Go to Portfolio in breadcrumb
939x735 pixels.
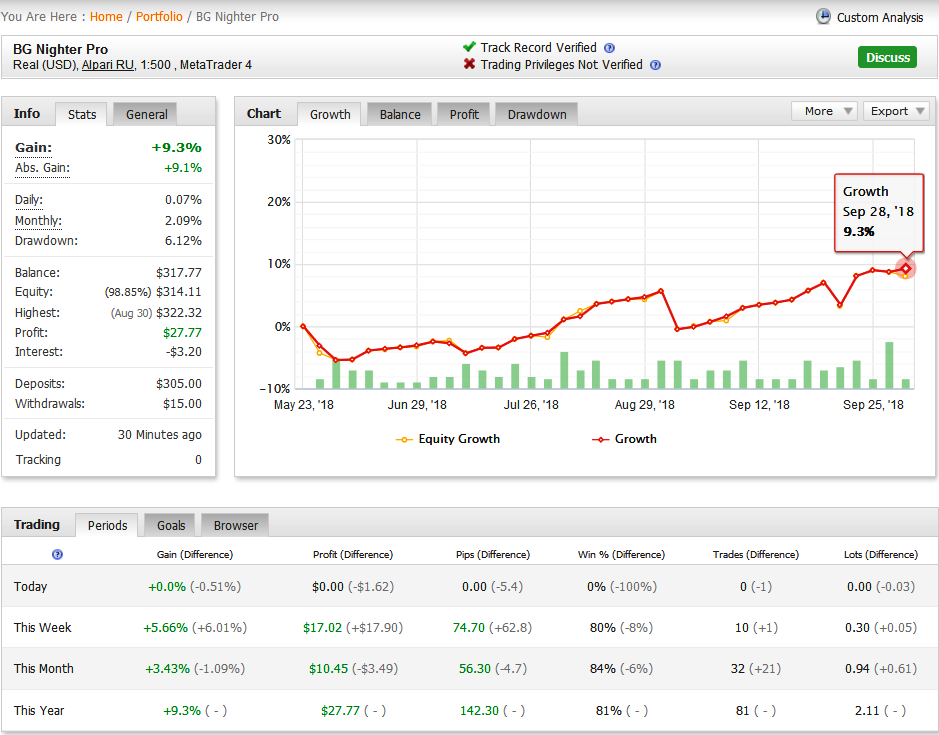pos(159,17)
